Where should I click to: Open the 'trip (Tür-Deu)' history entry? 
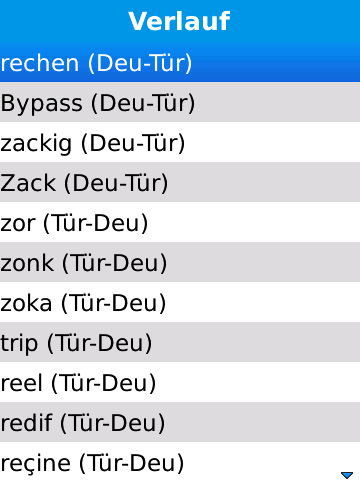click(x=180, y=342)
